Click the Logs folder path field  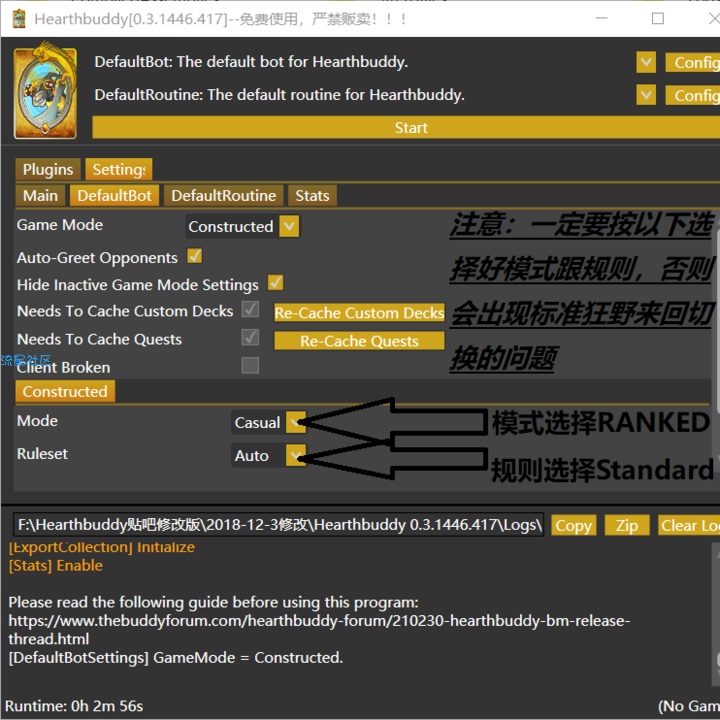[x=278, y=525]
